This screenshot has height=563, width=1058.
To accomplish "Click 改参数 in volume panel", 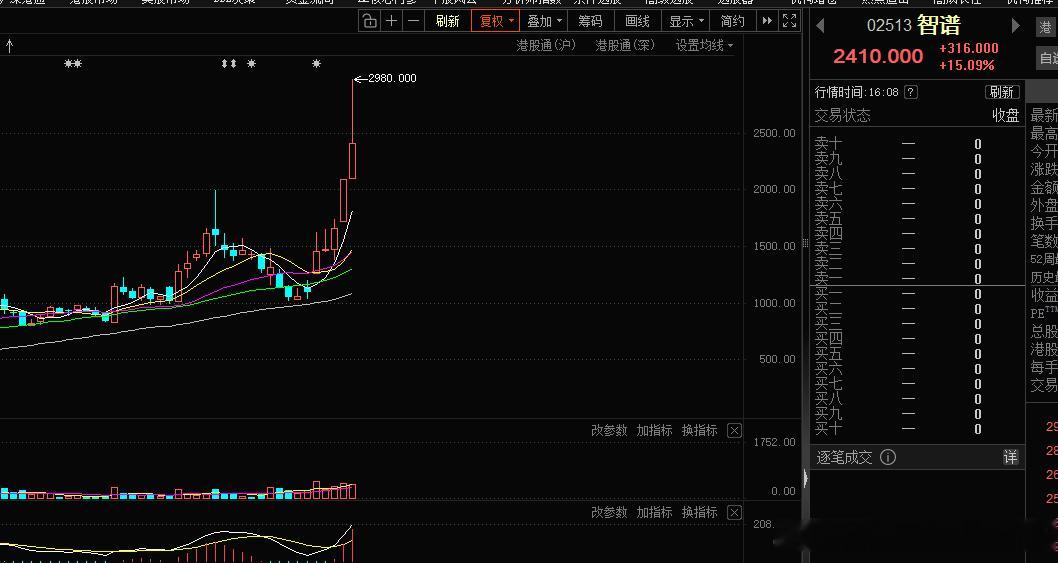I will [x=609, y=430].
